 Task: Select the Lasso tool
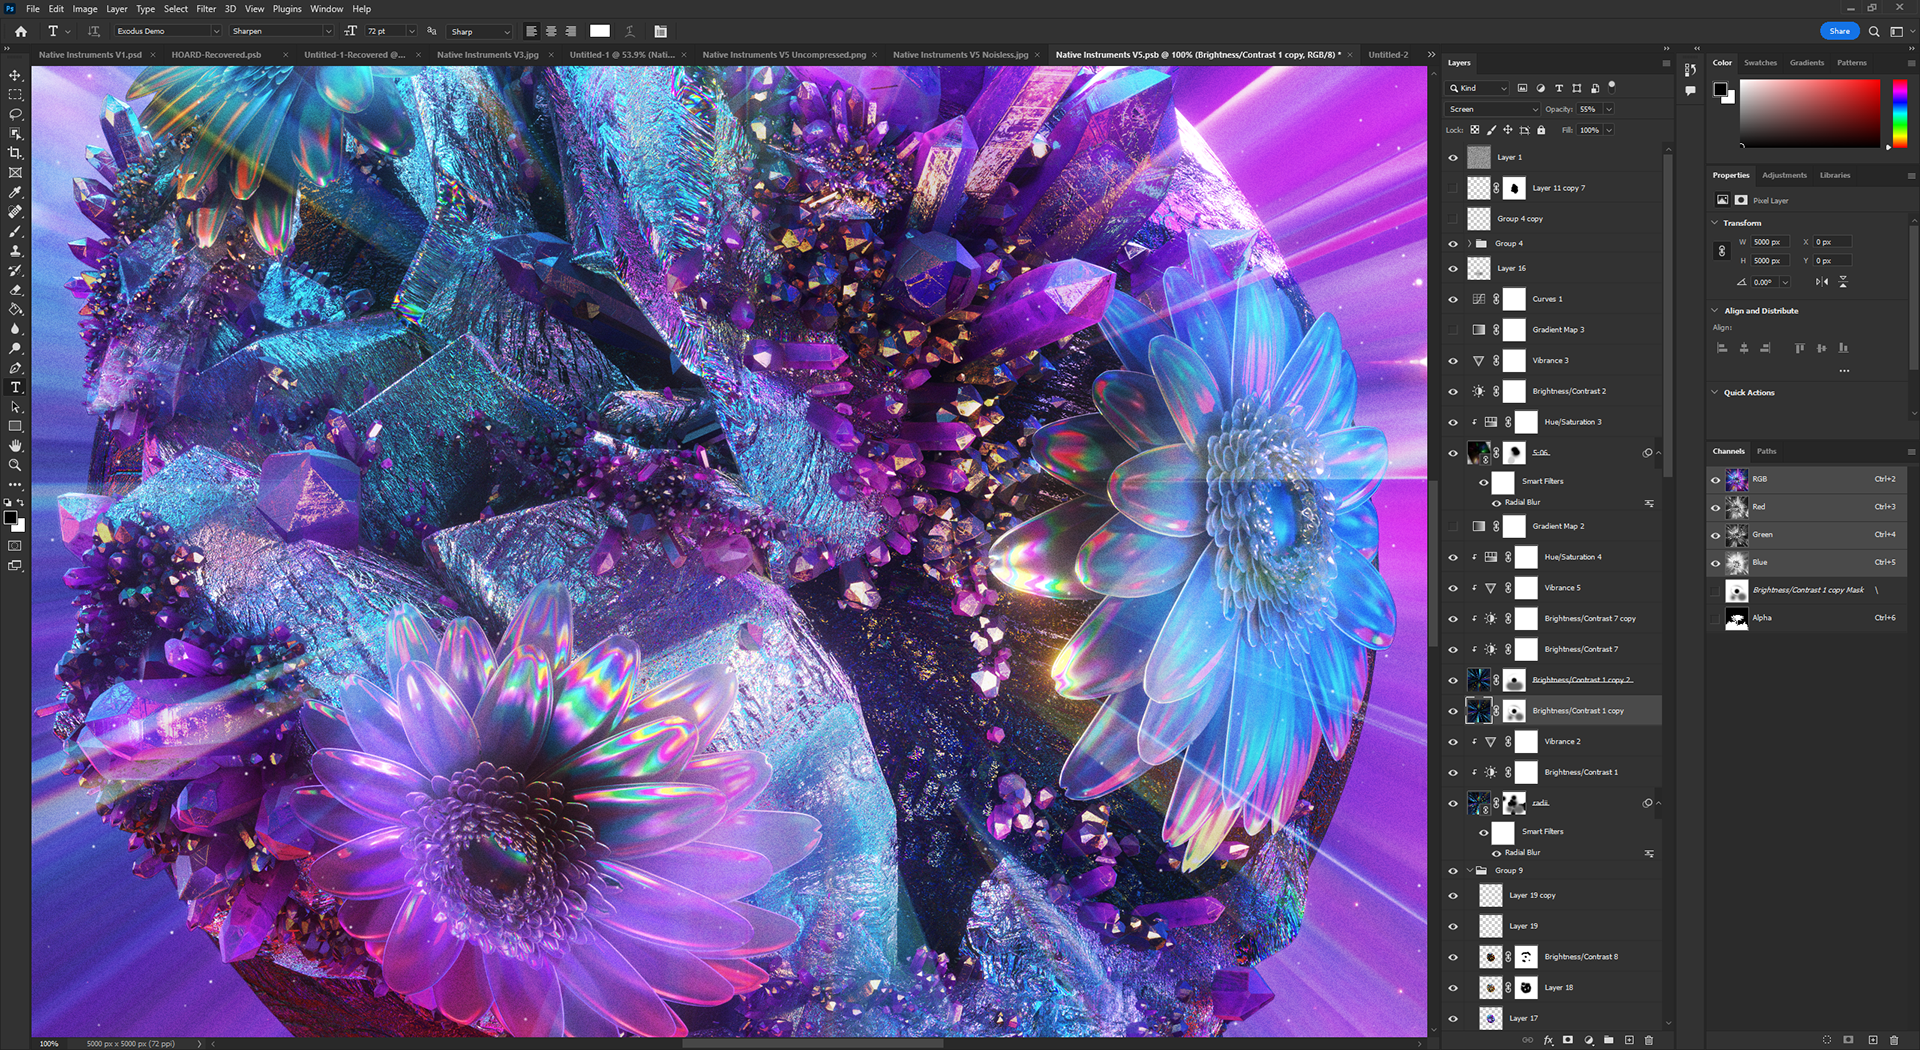[15, 114]
